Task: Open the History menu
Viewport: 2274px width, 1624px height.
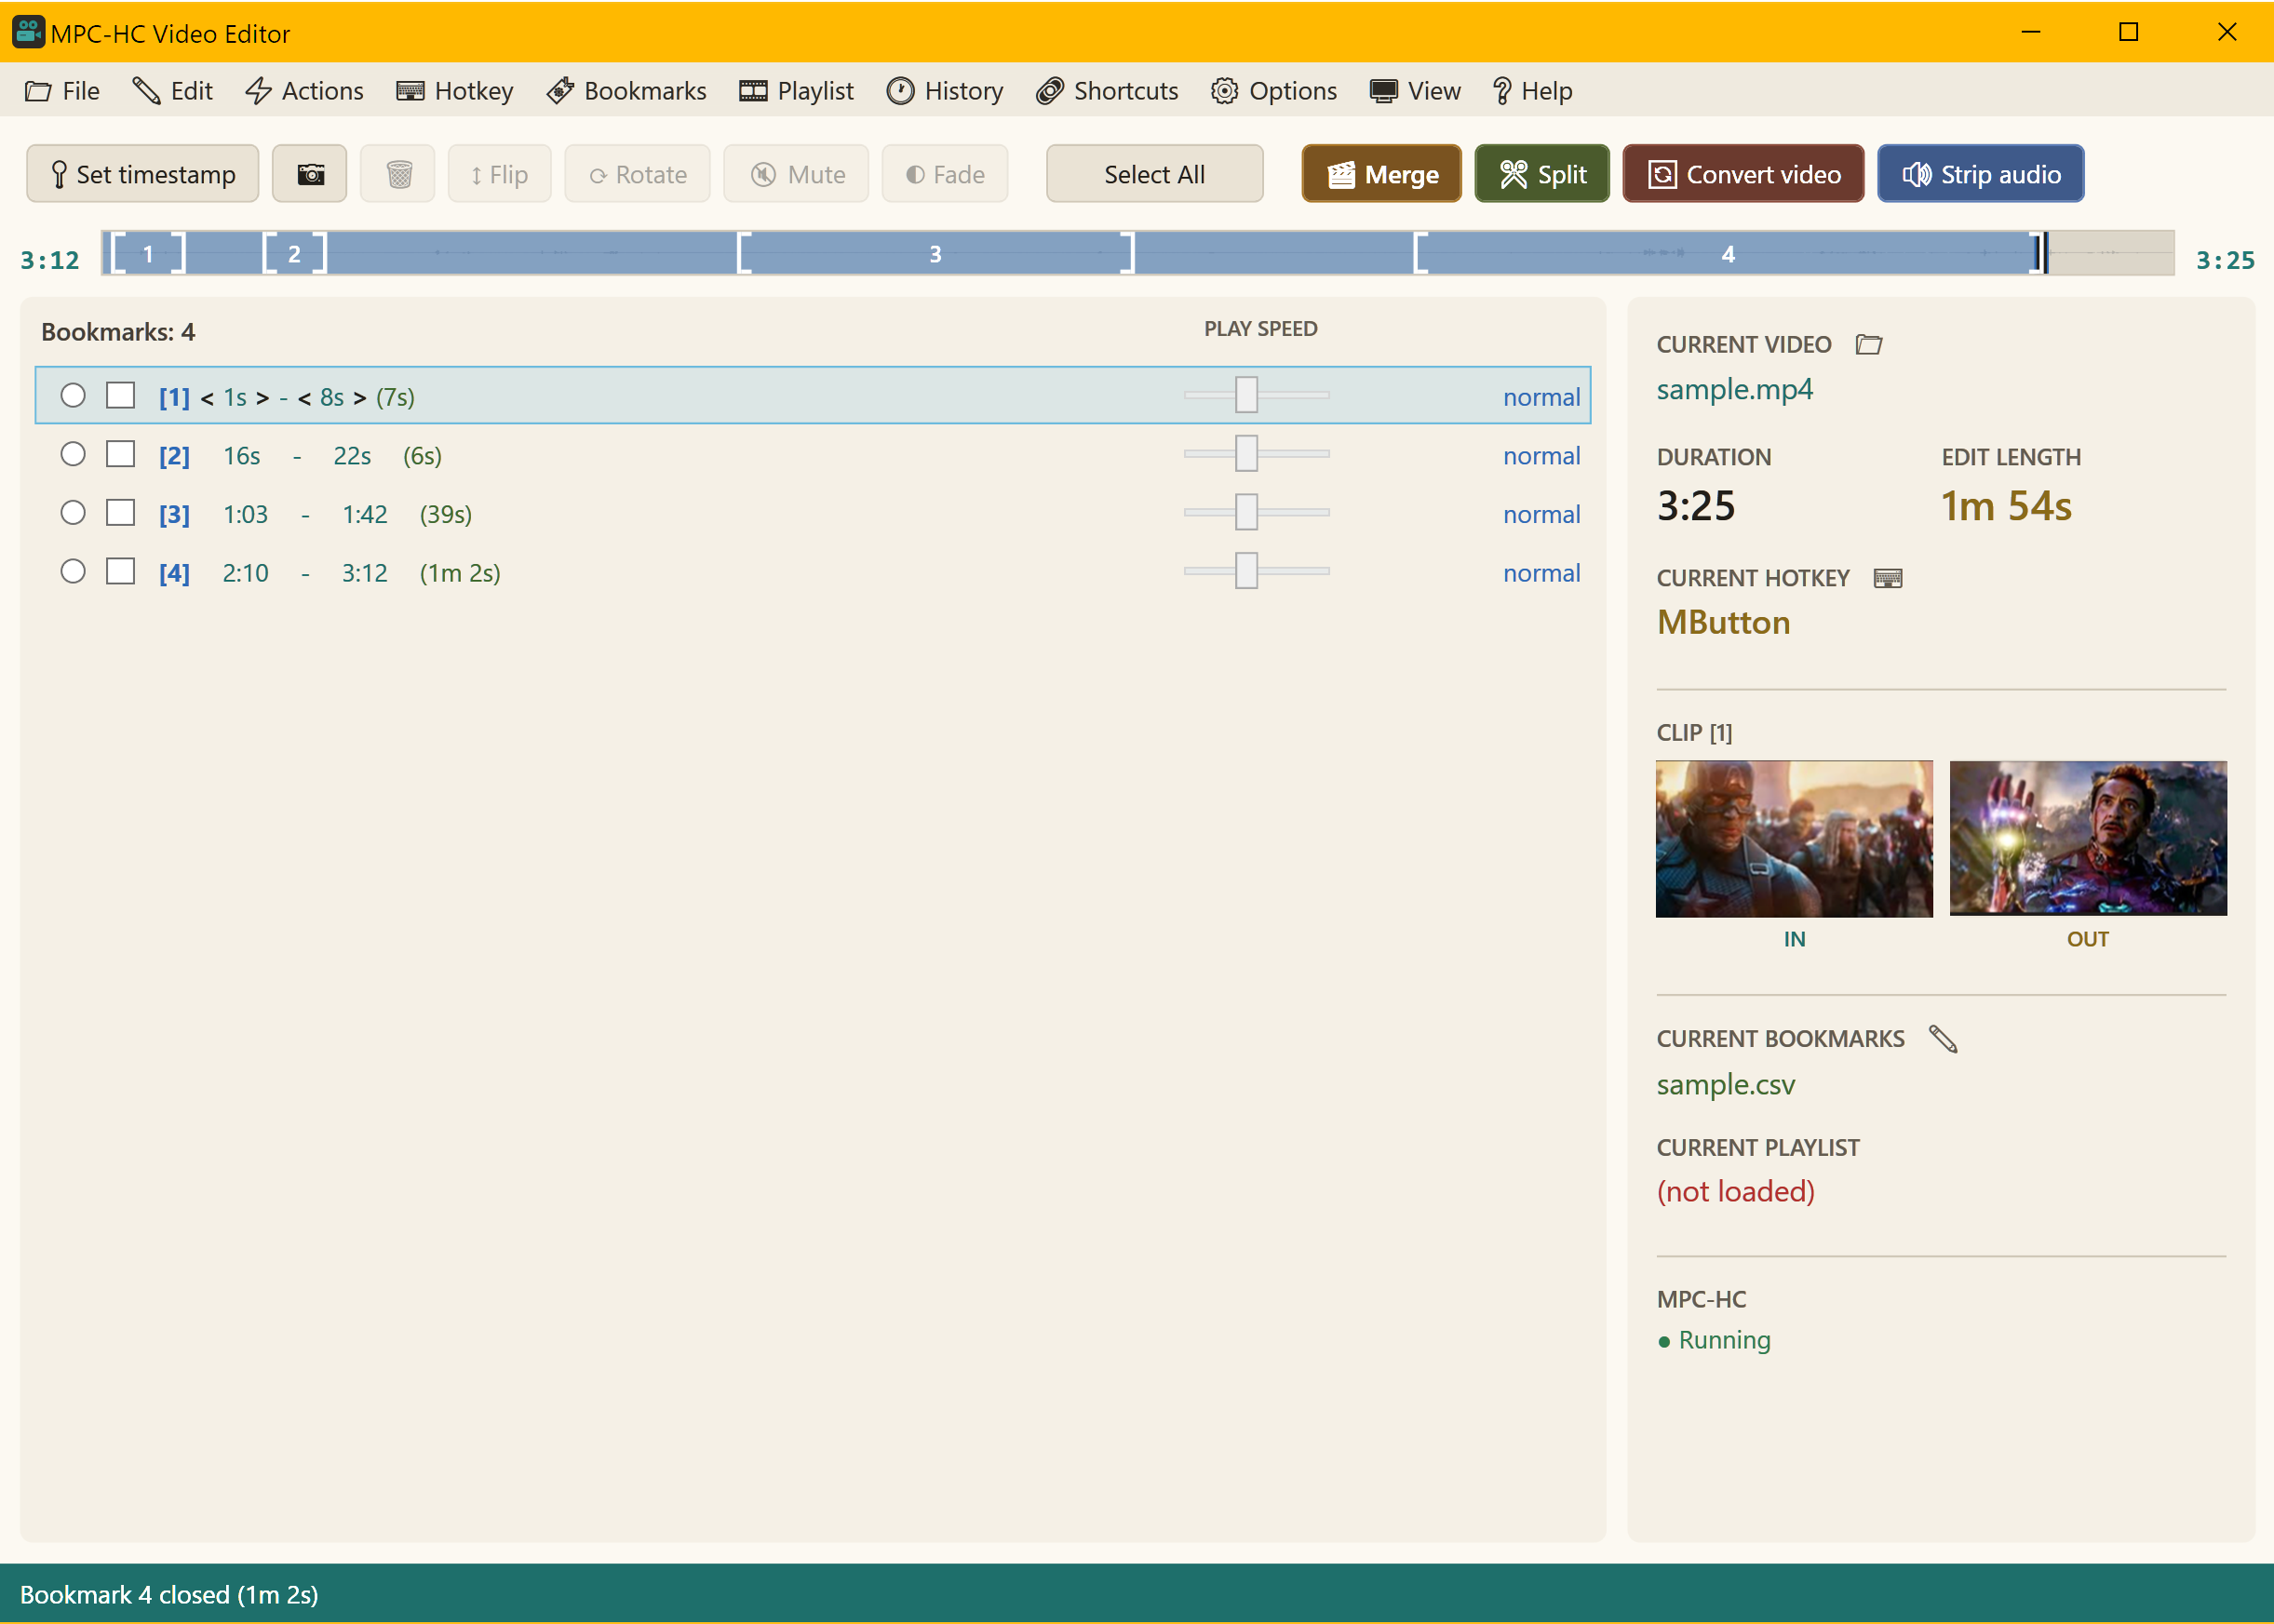Action: [945, 91]
